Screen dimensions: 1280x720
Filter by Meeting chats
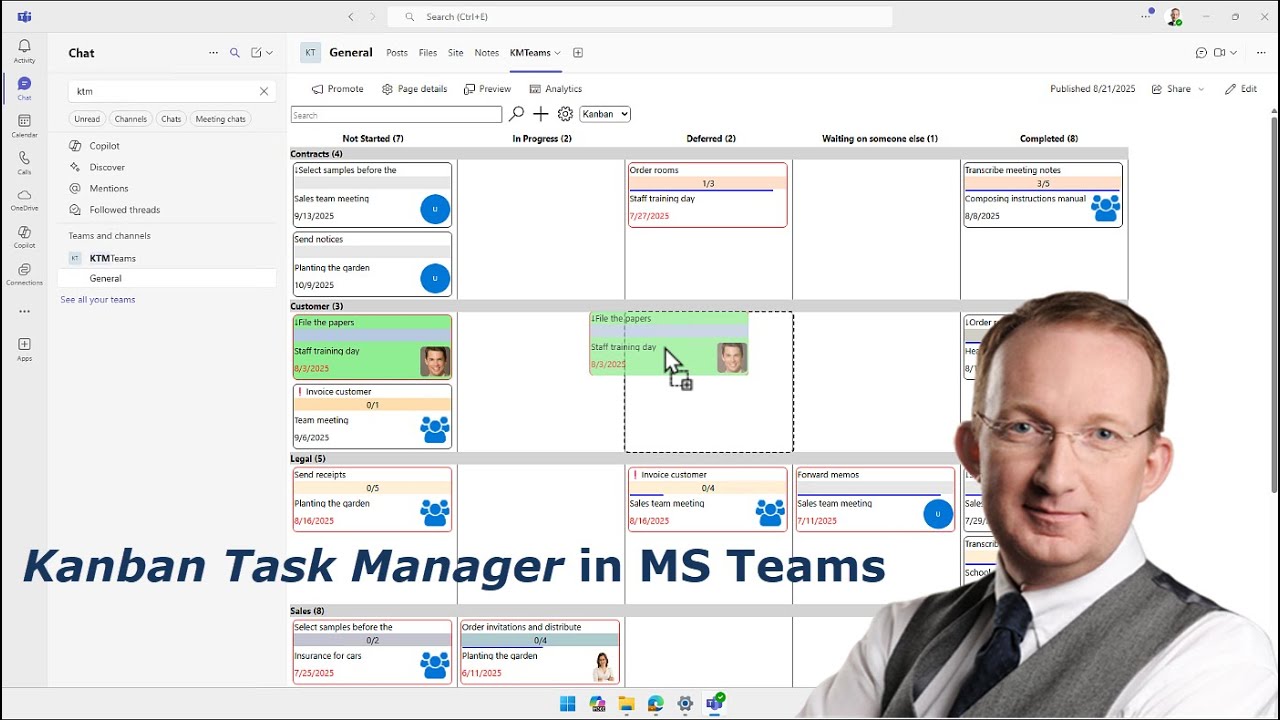(221, 119)
